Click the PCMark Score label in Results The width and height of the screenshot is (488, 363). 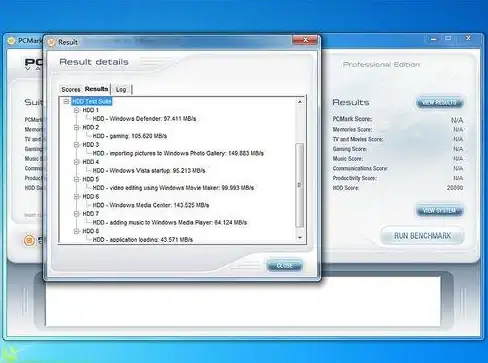coord(352,119)
